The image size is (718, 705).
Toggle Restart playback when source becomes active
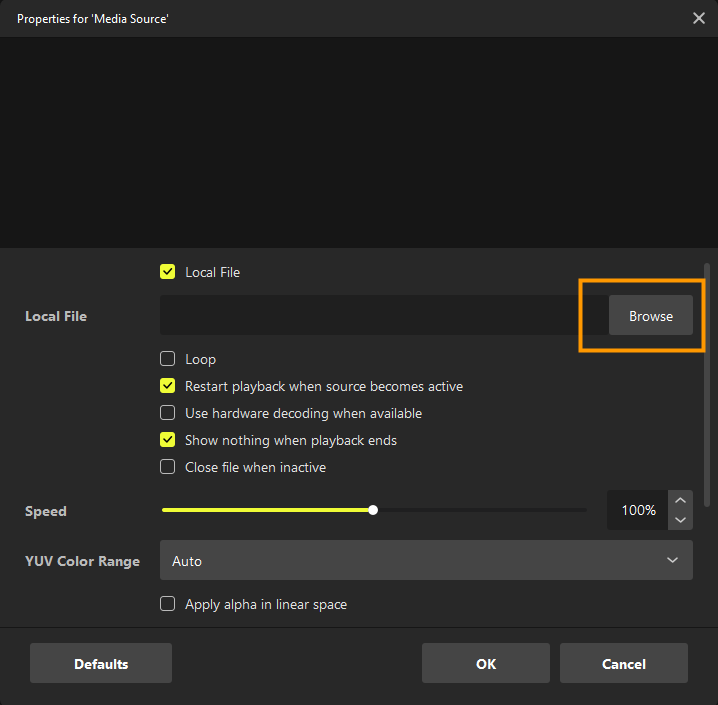coord(168,386)
